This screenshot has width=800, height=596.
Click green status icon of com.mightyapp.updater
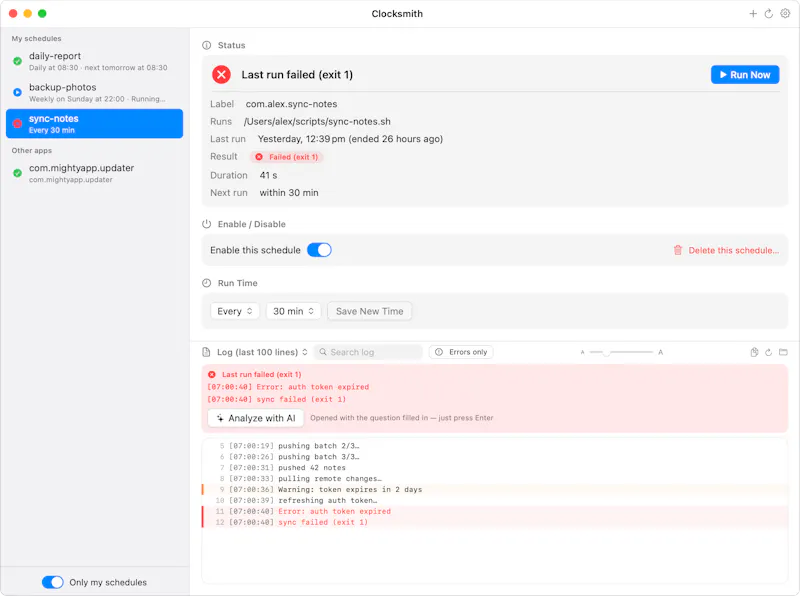click(x=17, y=173)
